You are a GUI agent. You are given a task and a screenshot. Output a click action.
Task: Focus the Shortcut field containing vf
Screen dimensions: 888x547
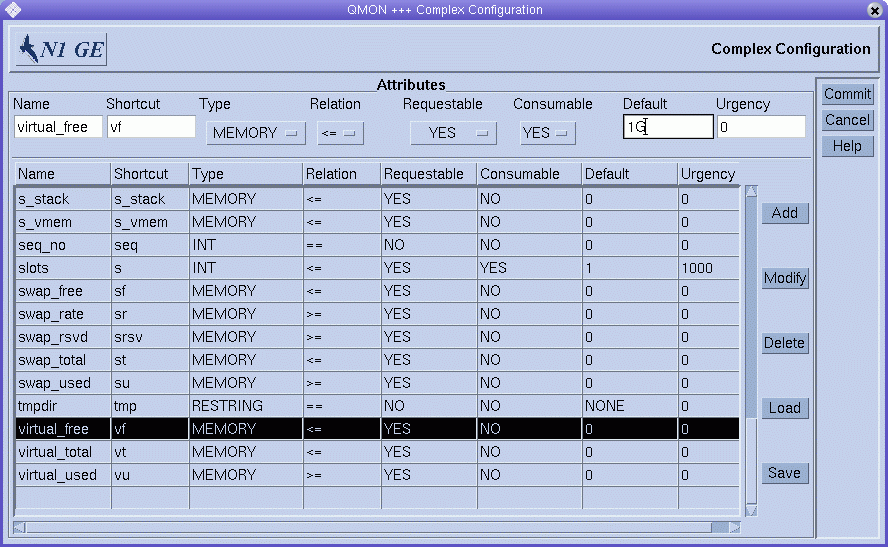(151, 127)
